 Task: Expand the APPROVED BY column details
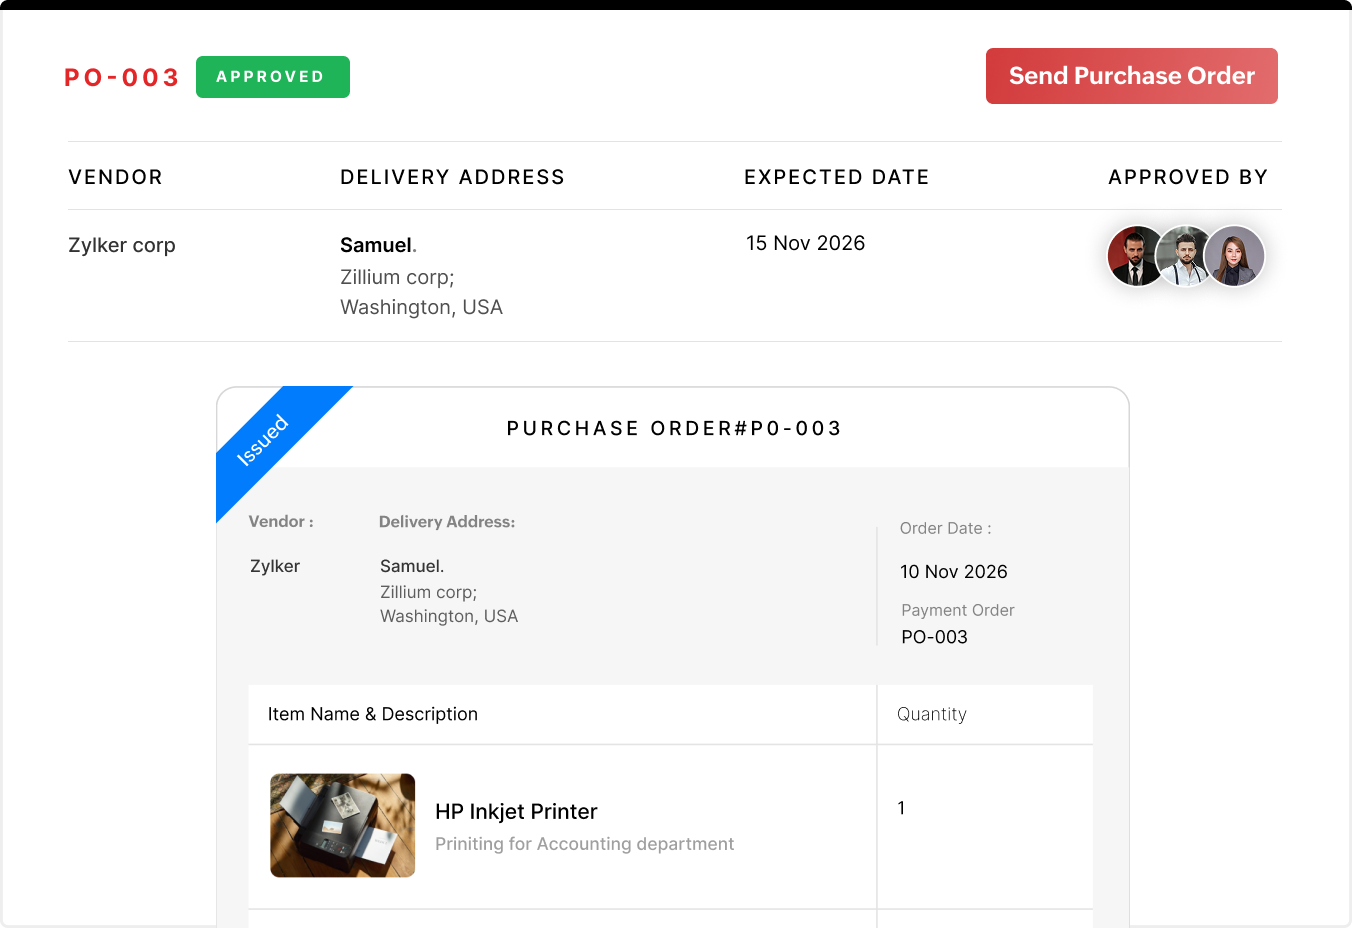(x=1188, y=176)
